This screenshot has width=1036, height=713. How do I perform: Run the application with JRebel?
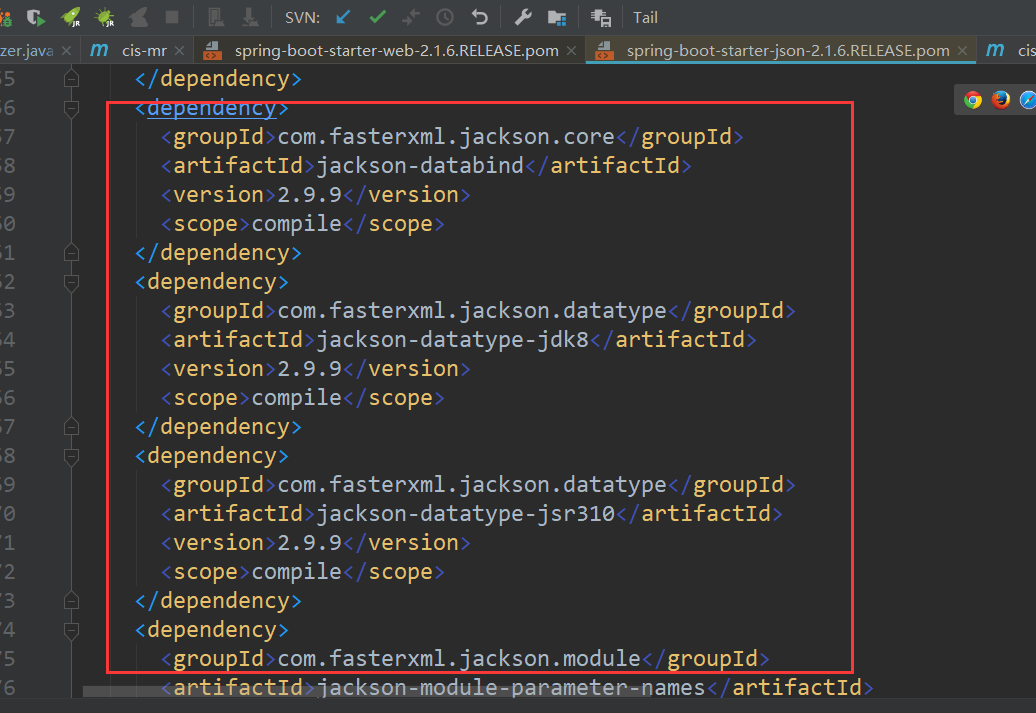coord(68,17)
